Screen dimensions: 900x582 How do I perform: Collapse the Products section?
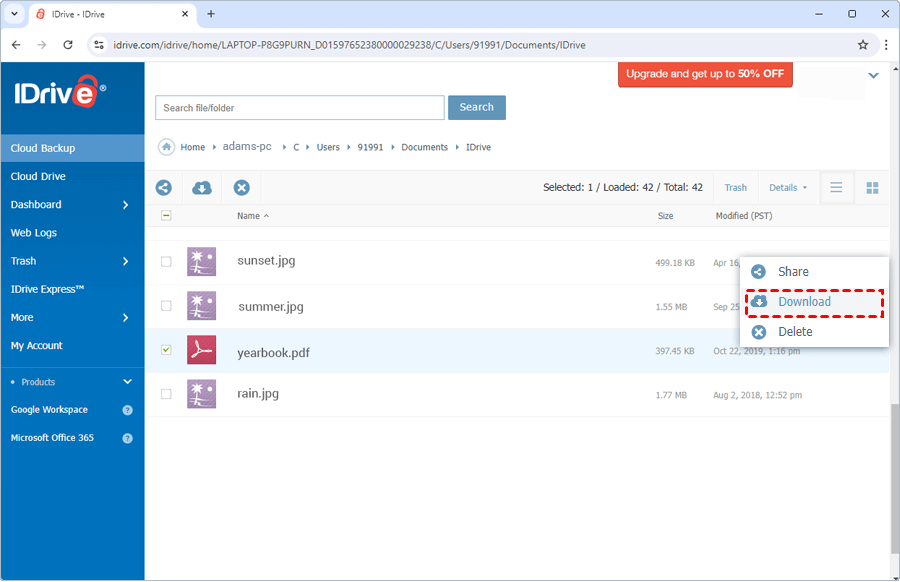click(127, 382)
